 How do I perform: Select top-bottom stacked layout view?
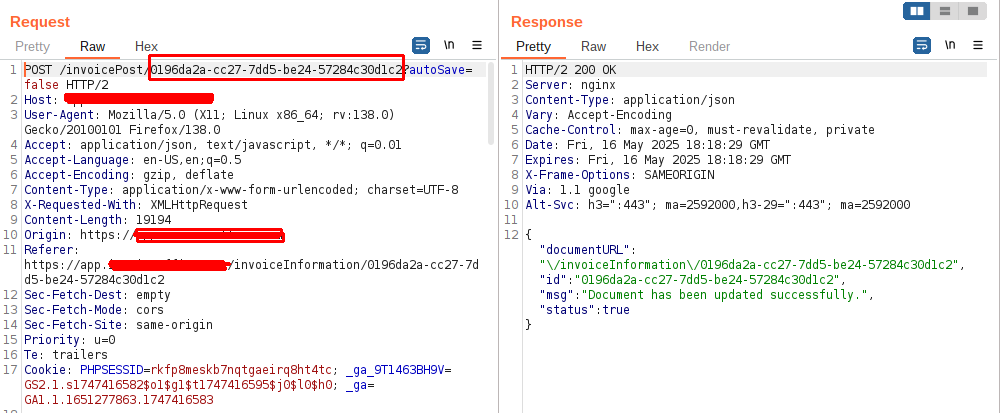pos(945,11)
